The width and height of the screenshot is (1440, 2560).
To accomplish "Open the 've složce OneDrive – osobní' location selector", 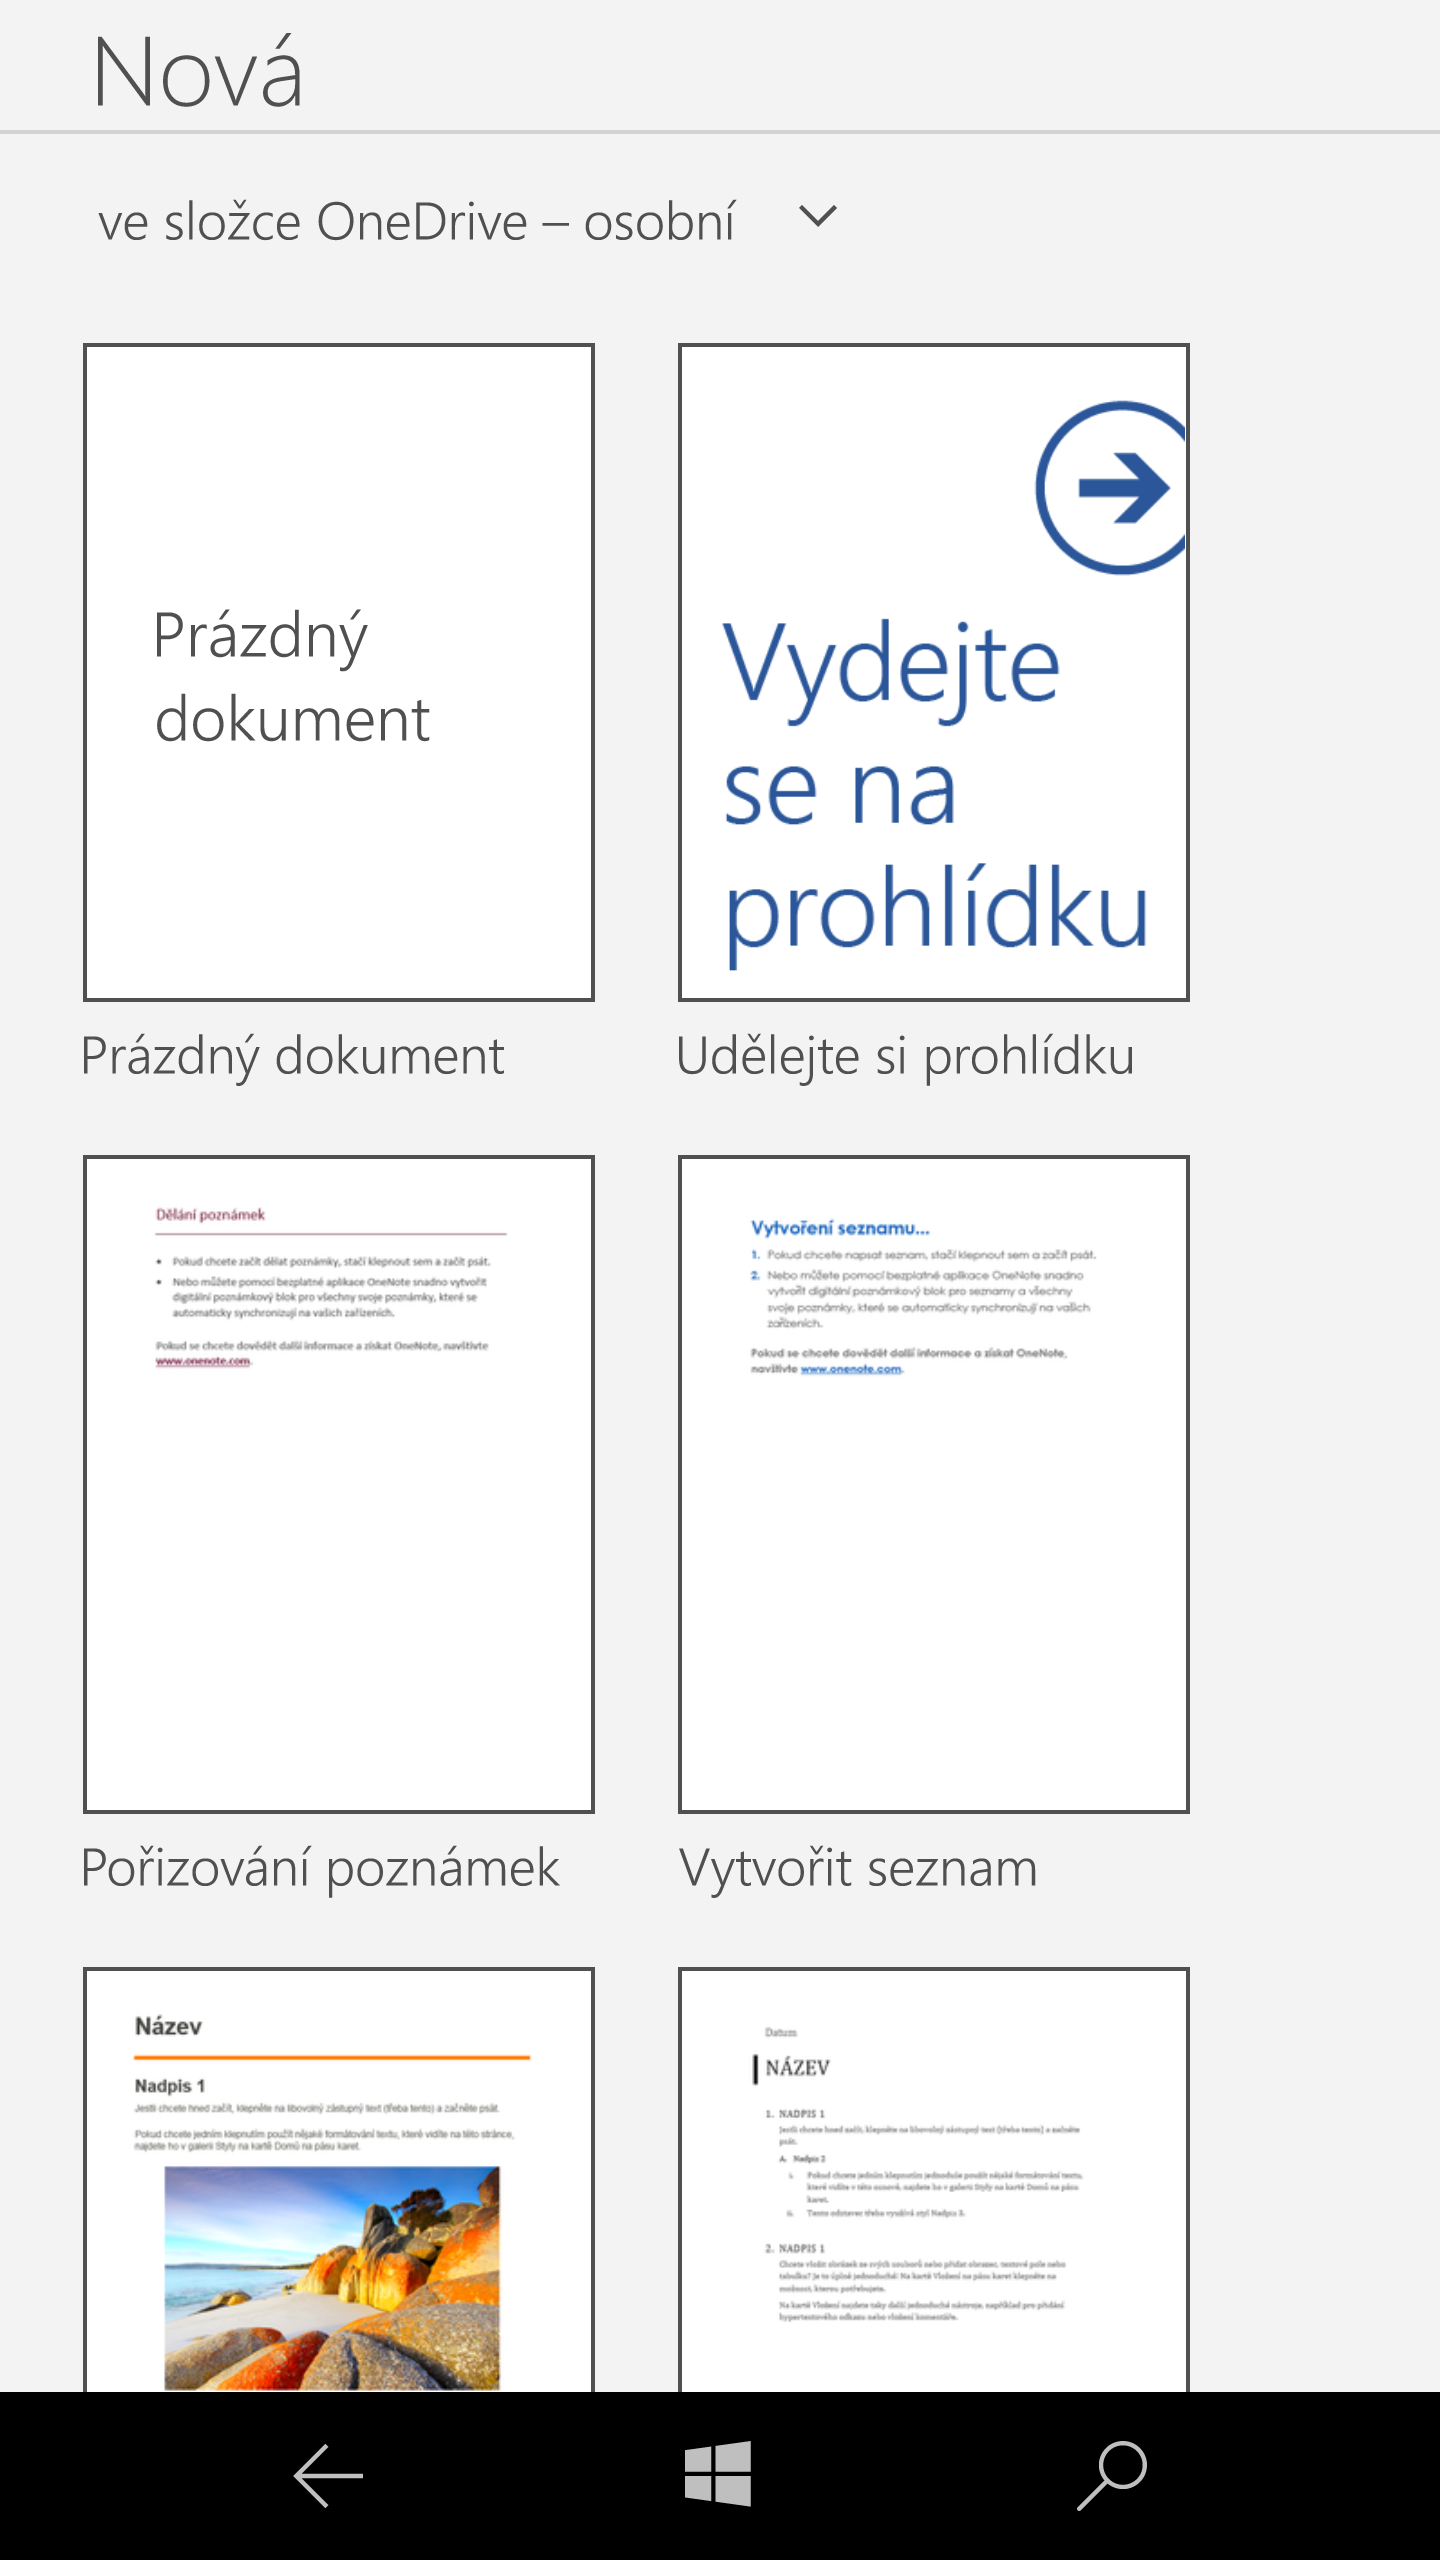I will click(x=416, y=221).
